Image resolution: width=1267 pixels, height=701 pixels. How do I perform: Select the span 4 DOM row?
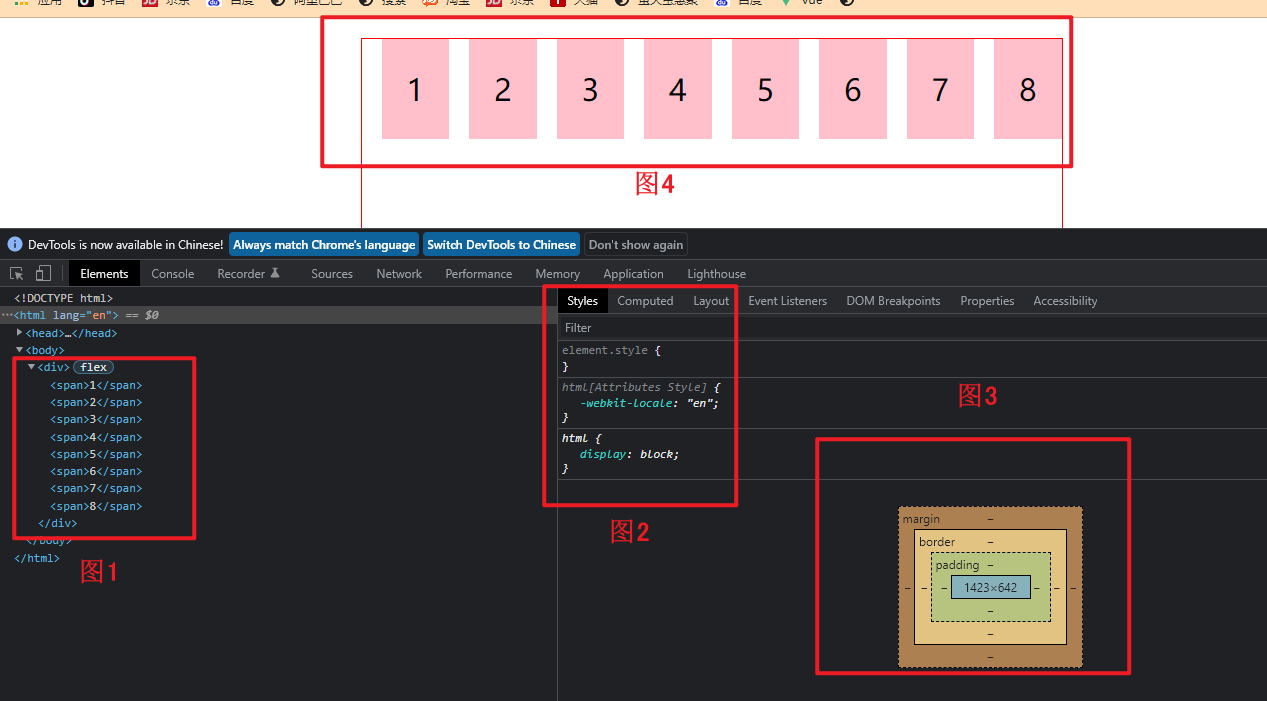pyautogui.click(x=96, y=437)
